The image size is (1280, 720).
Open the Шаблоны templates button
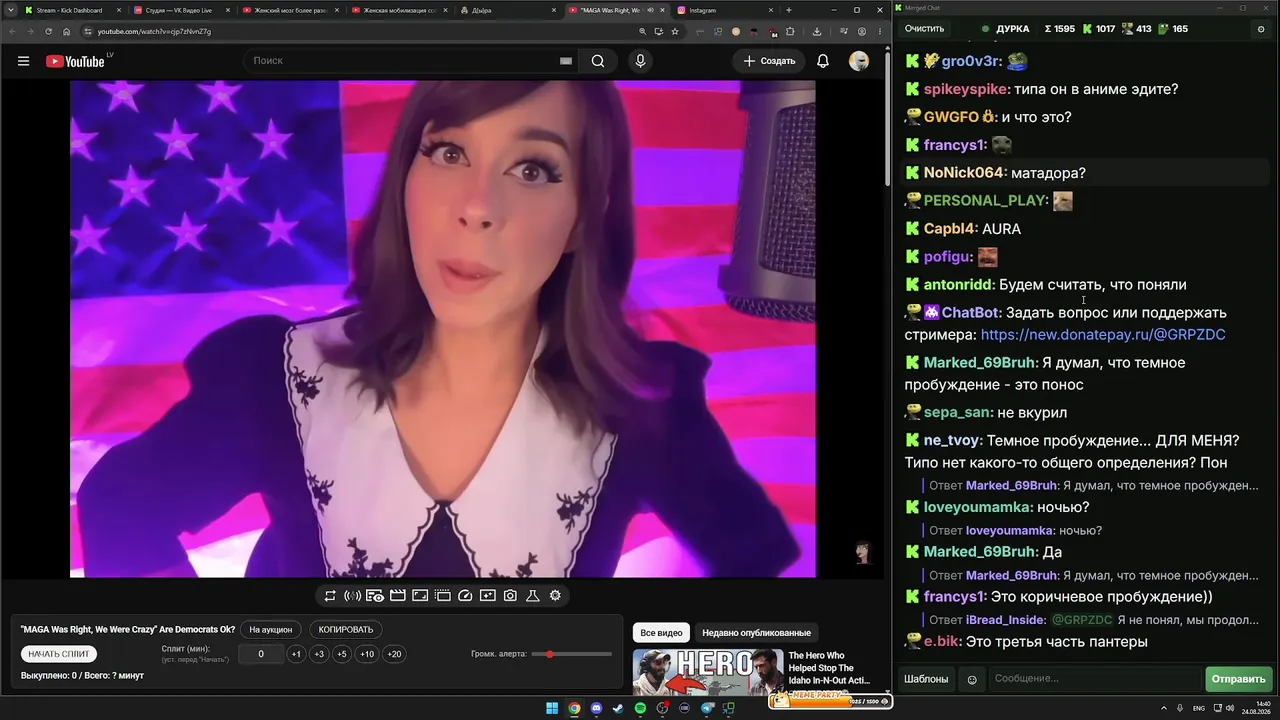point(926,679)
